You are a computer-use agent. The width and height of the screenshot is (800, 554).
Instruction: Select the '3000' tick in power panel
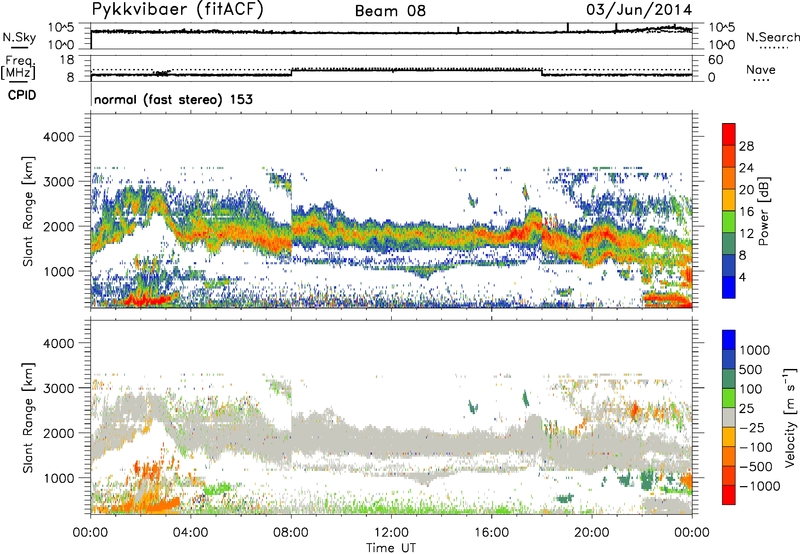(58, 182)
